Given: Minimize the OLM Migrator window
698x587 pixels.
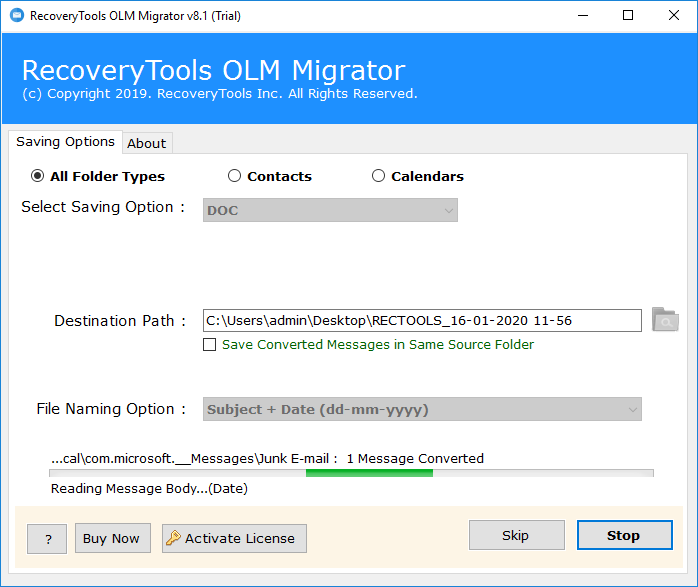Looking at the screenshot, I should tap(583, 16).
